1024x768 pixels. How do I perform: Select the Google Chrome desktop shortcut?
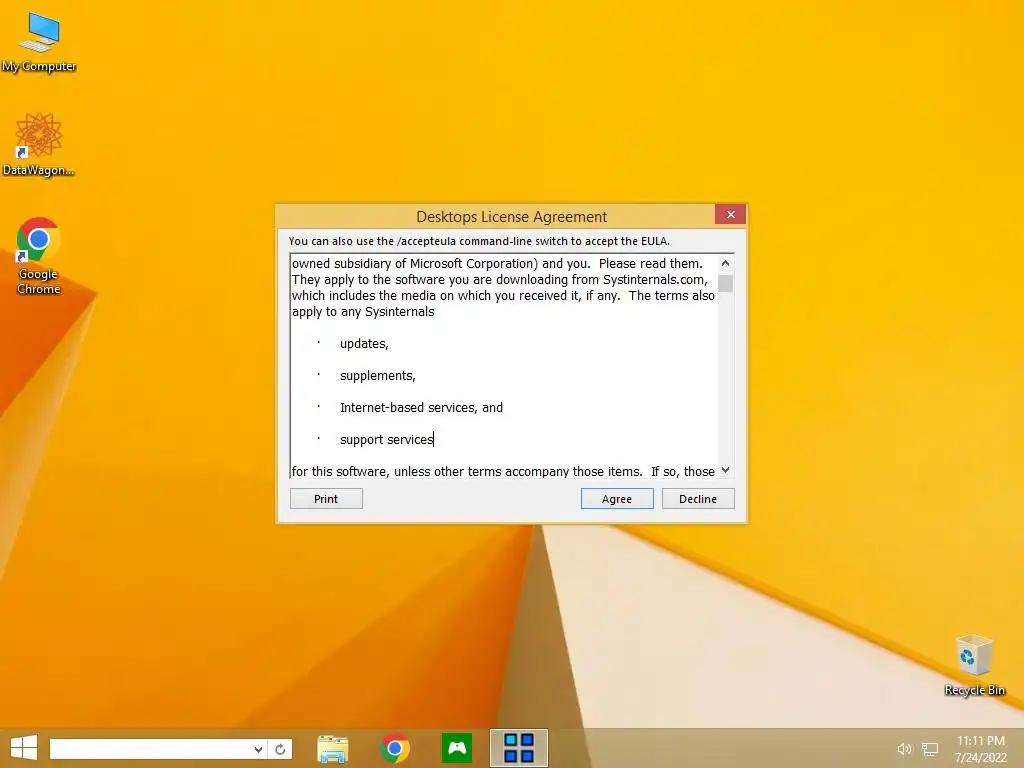coord(39,256)
